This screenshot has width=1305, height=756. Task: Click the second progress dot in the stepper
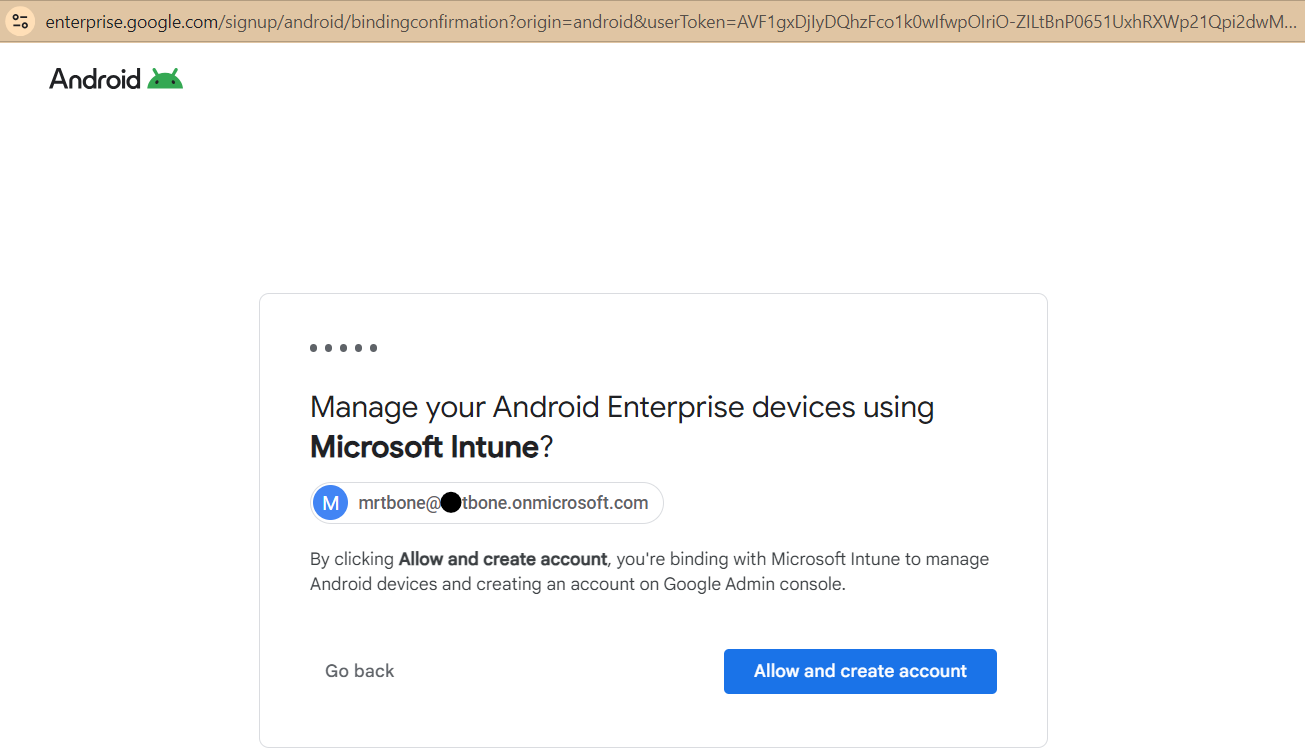[x=330, y=348]
